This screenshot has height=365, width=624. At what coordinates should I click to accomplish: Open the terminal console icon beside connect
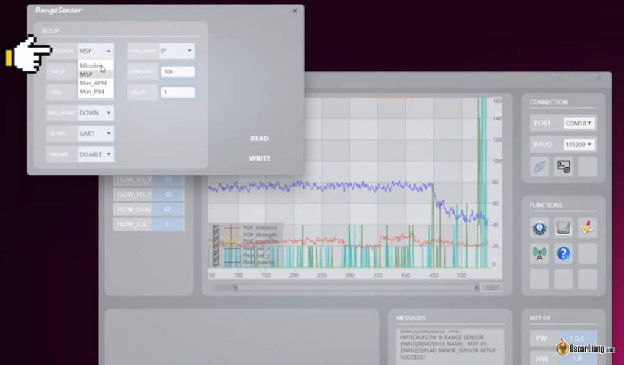tap(563, 166)
